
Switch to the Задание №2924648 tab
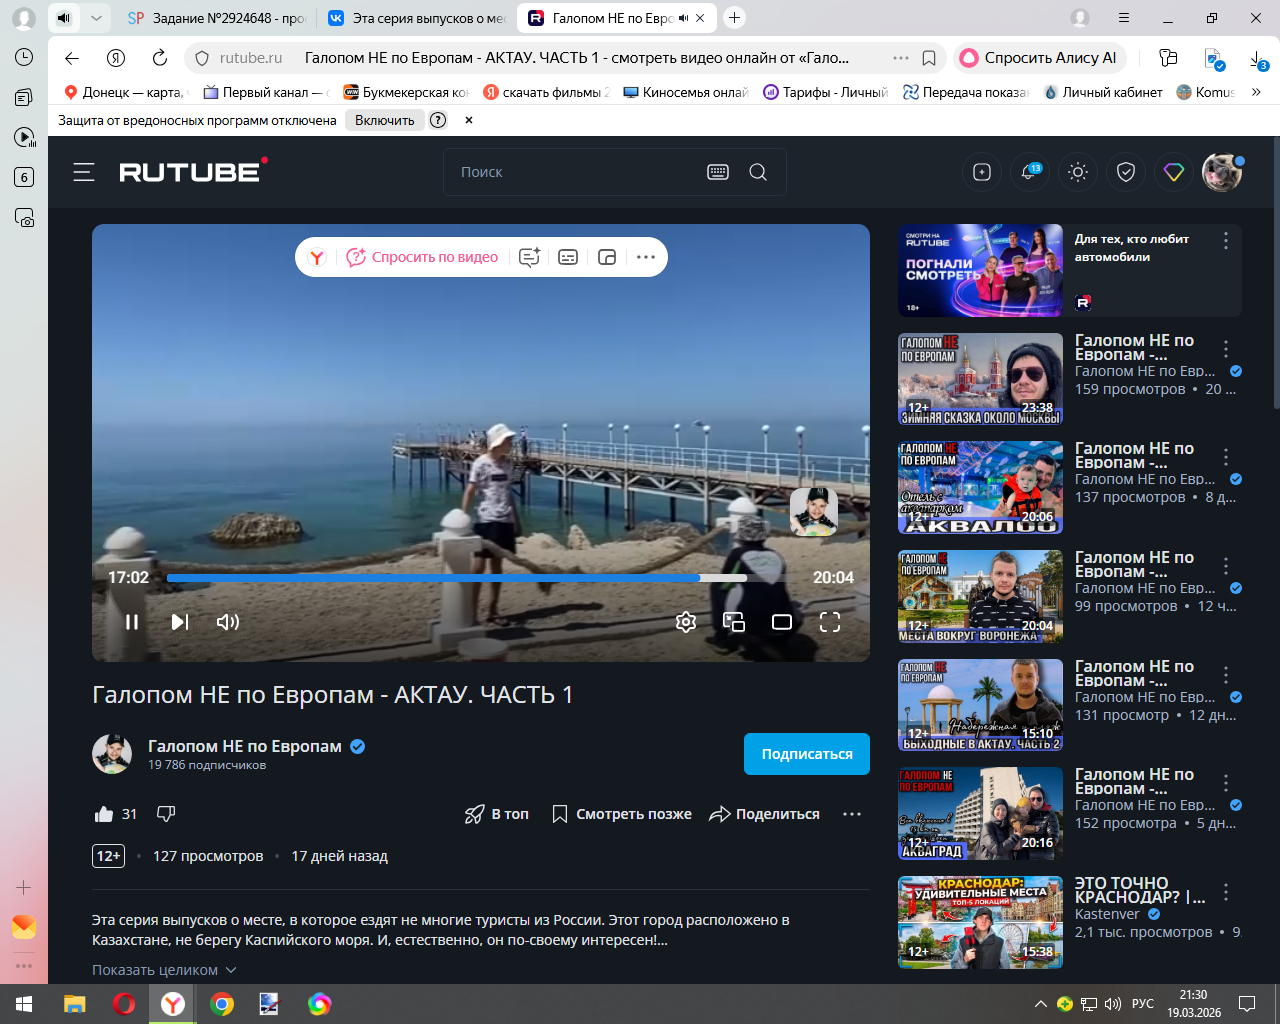click(x=218, y=18)
